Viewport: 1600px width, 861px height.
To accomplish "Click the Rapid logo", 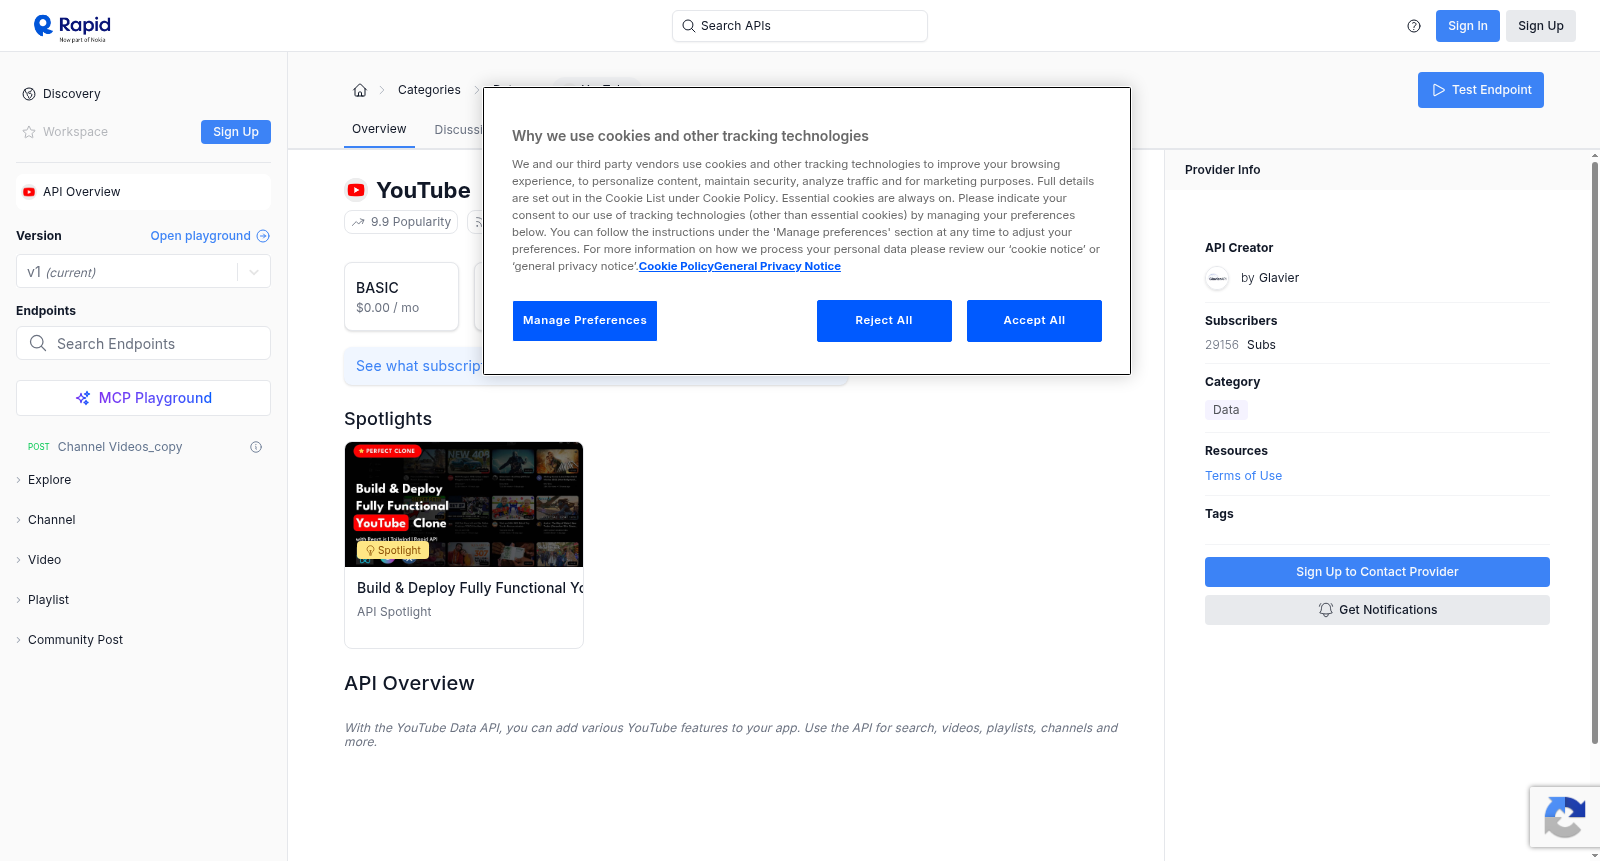I will point(72,27).
